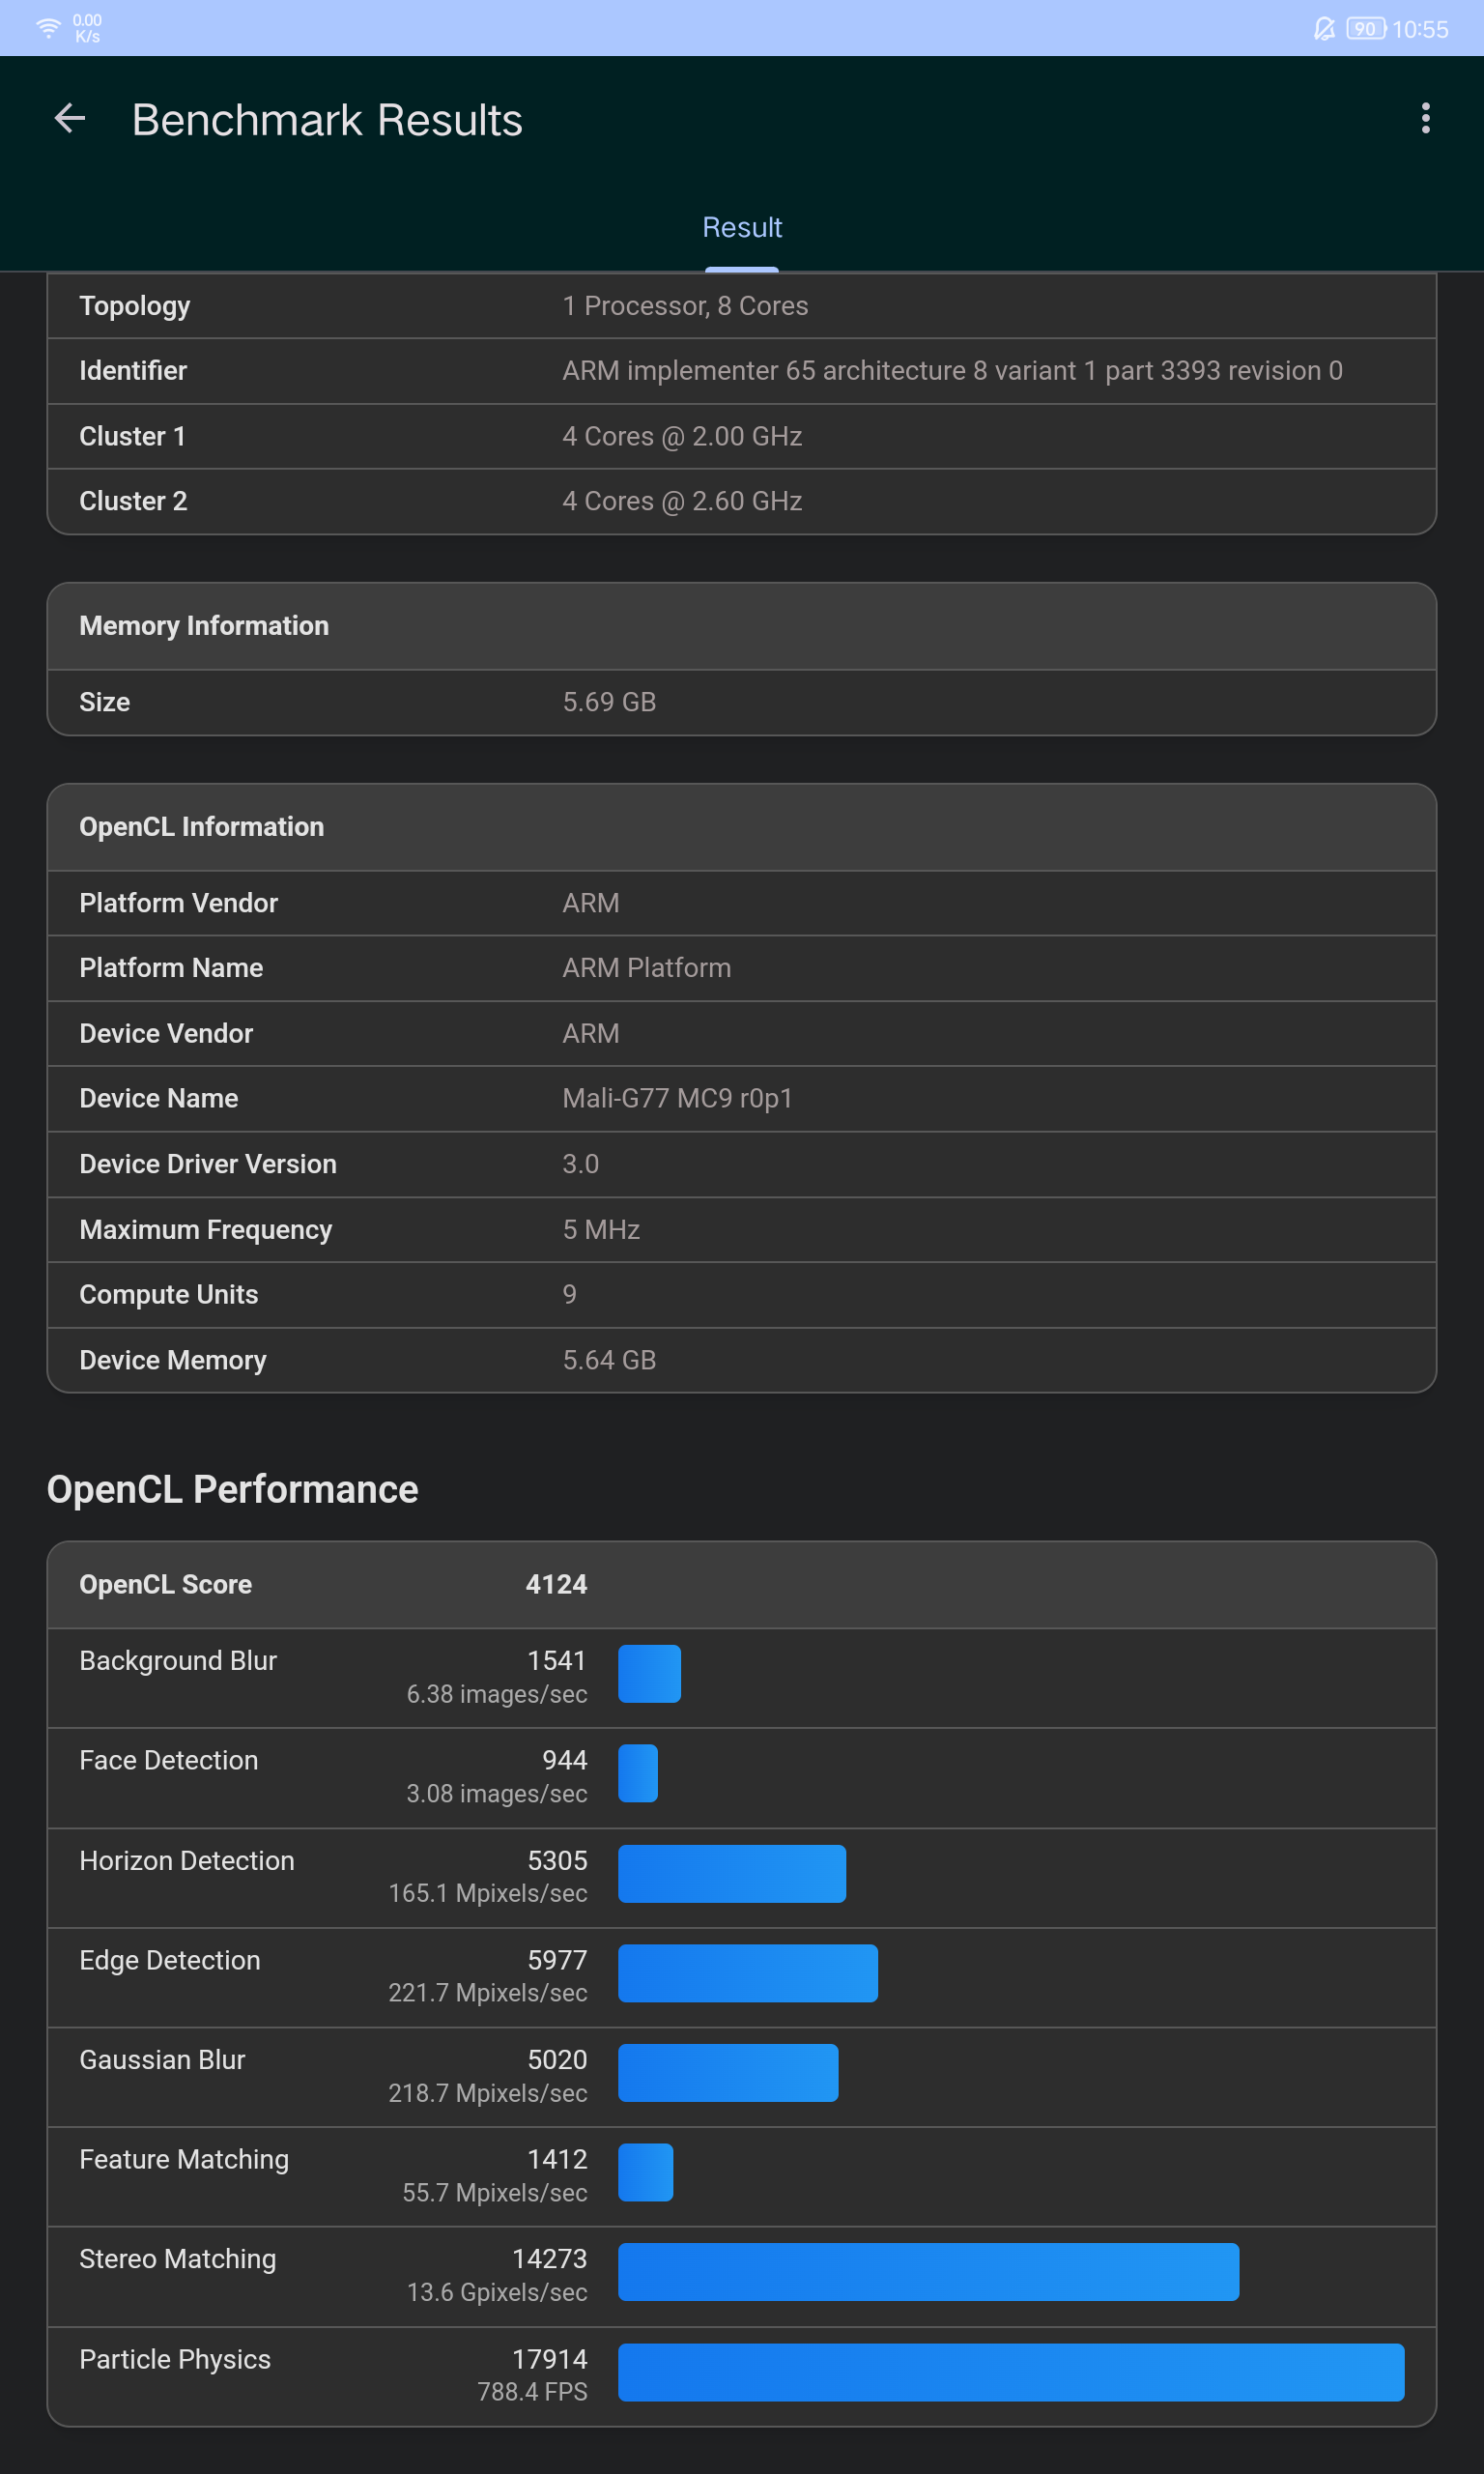The image size is (1484, 2474).
Task: Tap the Background Blur score bar
Action: pyautogui.click(x=649, y=1674)
